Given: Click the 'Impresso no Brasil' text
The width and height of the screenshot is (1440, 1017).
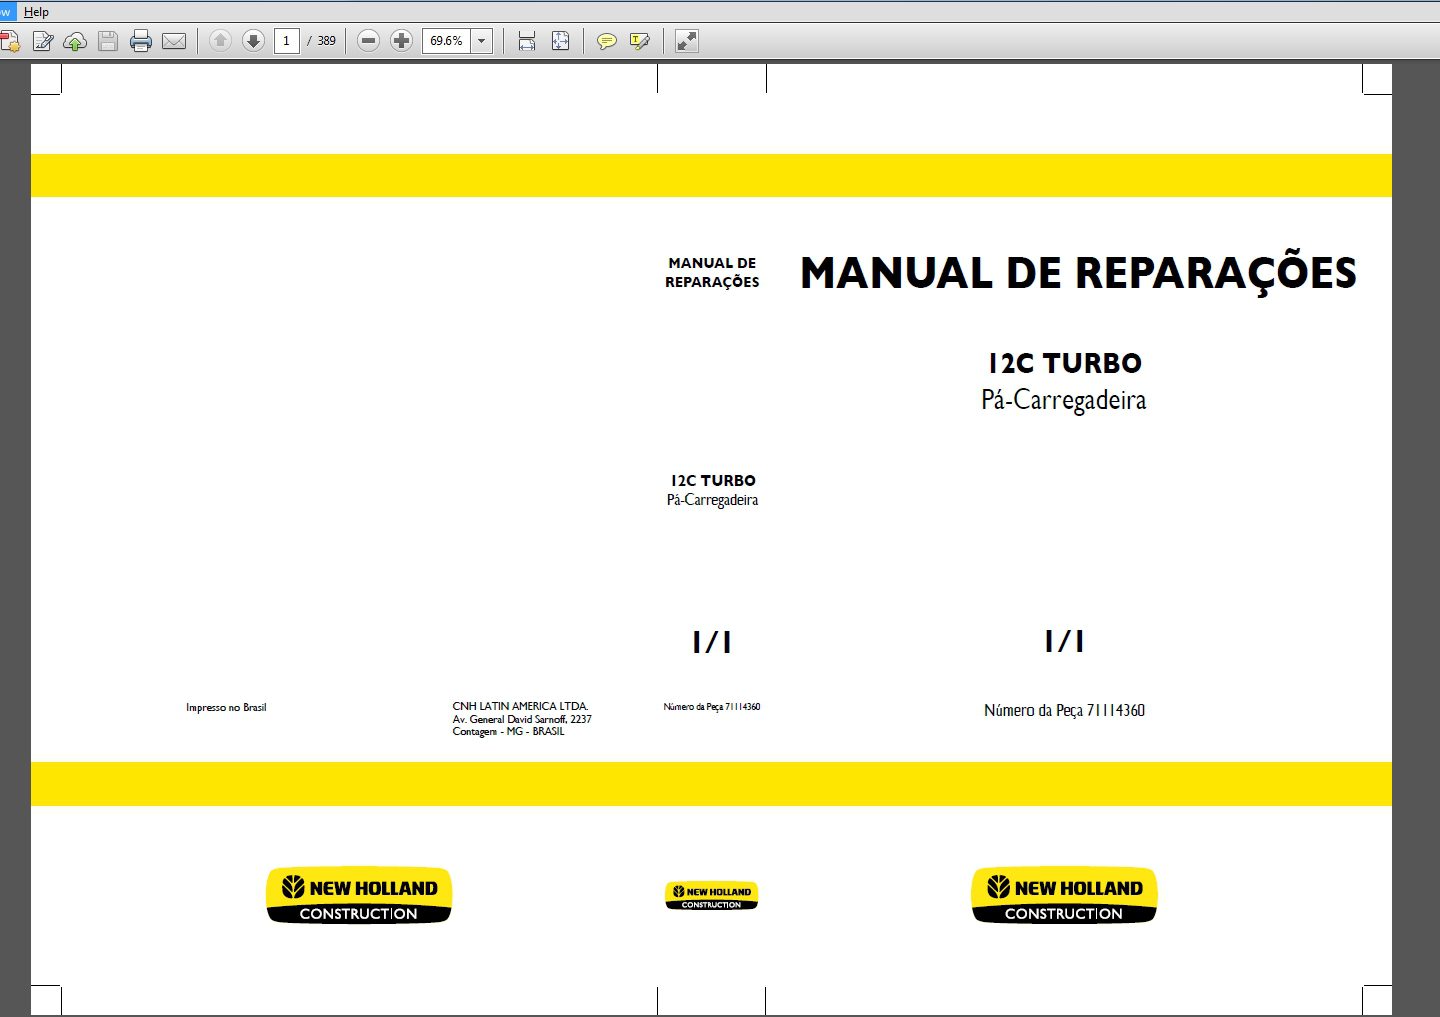Looking at the screenshot, I should pyautogui.click(x=226, y=708).
